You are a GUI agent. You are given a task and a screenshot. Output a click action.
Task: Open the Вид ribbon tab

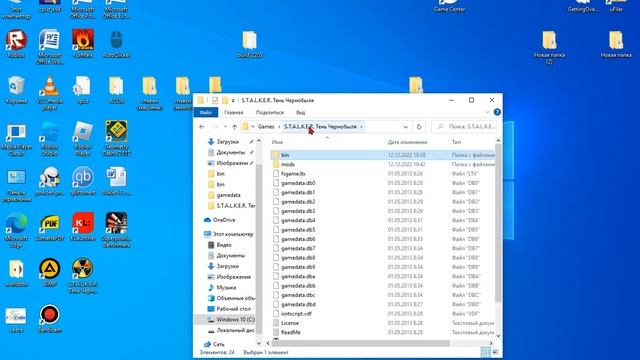300,112
